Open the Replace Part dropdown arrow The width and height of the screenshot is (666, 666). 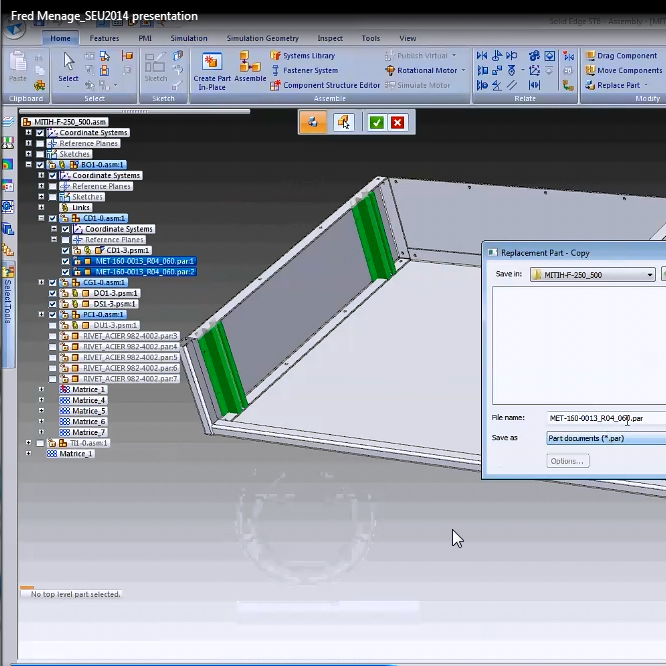(646, 85)
